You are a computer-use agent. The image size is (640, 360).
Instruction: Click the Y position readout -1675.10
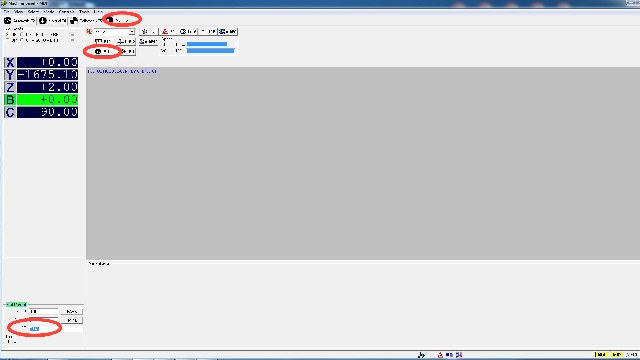(x=47, y=75)
